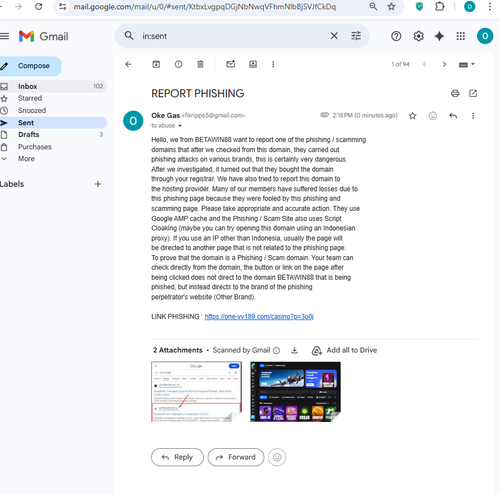
Task: Open browser extensions puzzle icon
Action: pyautogui.click(x=440, y=6)
